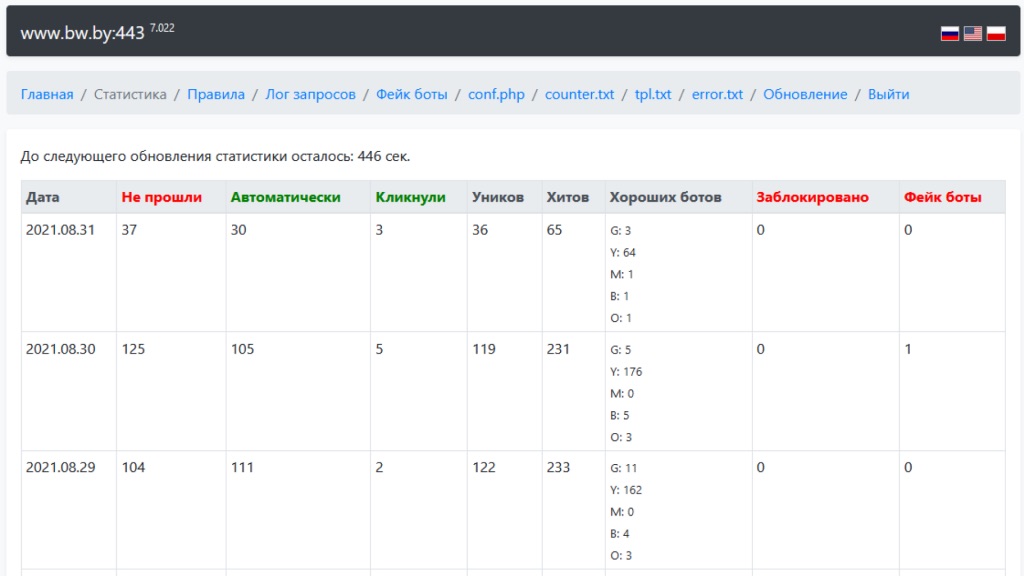
Task: Open the error.txt file link
Action: pyautogui.click(x=718, y=94)
